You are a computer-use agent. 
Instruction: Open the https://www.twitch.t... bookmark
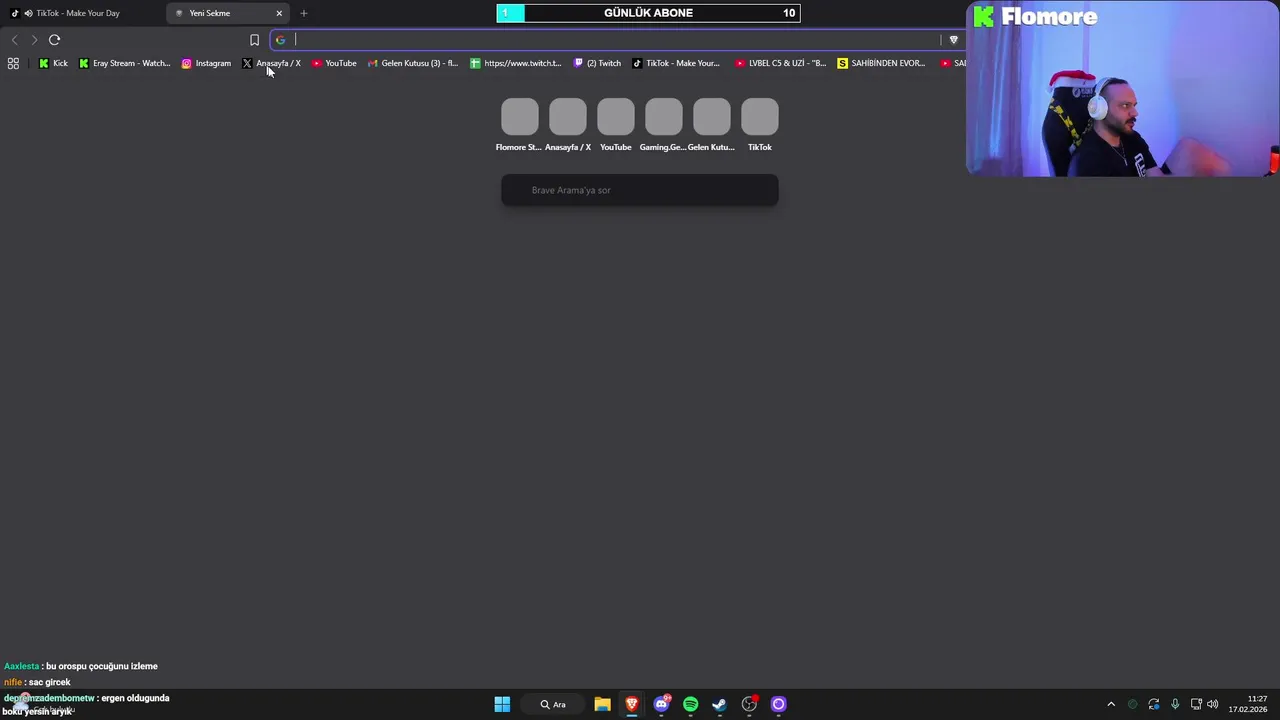(x=516, y=63)
